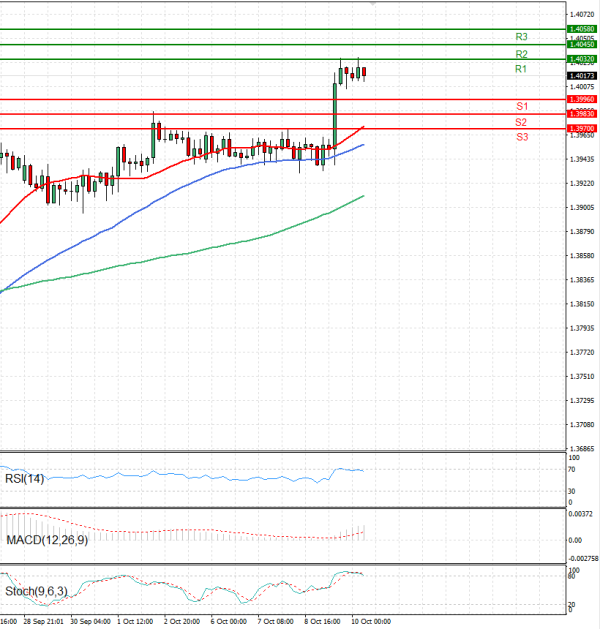
Task: Click the 1.39960 red price tag
Action: click(x=581, y=99)
